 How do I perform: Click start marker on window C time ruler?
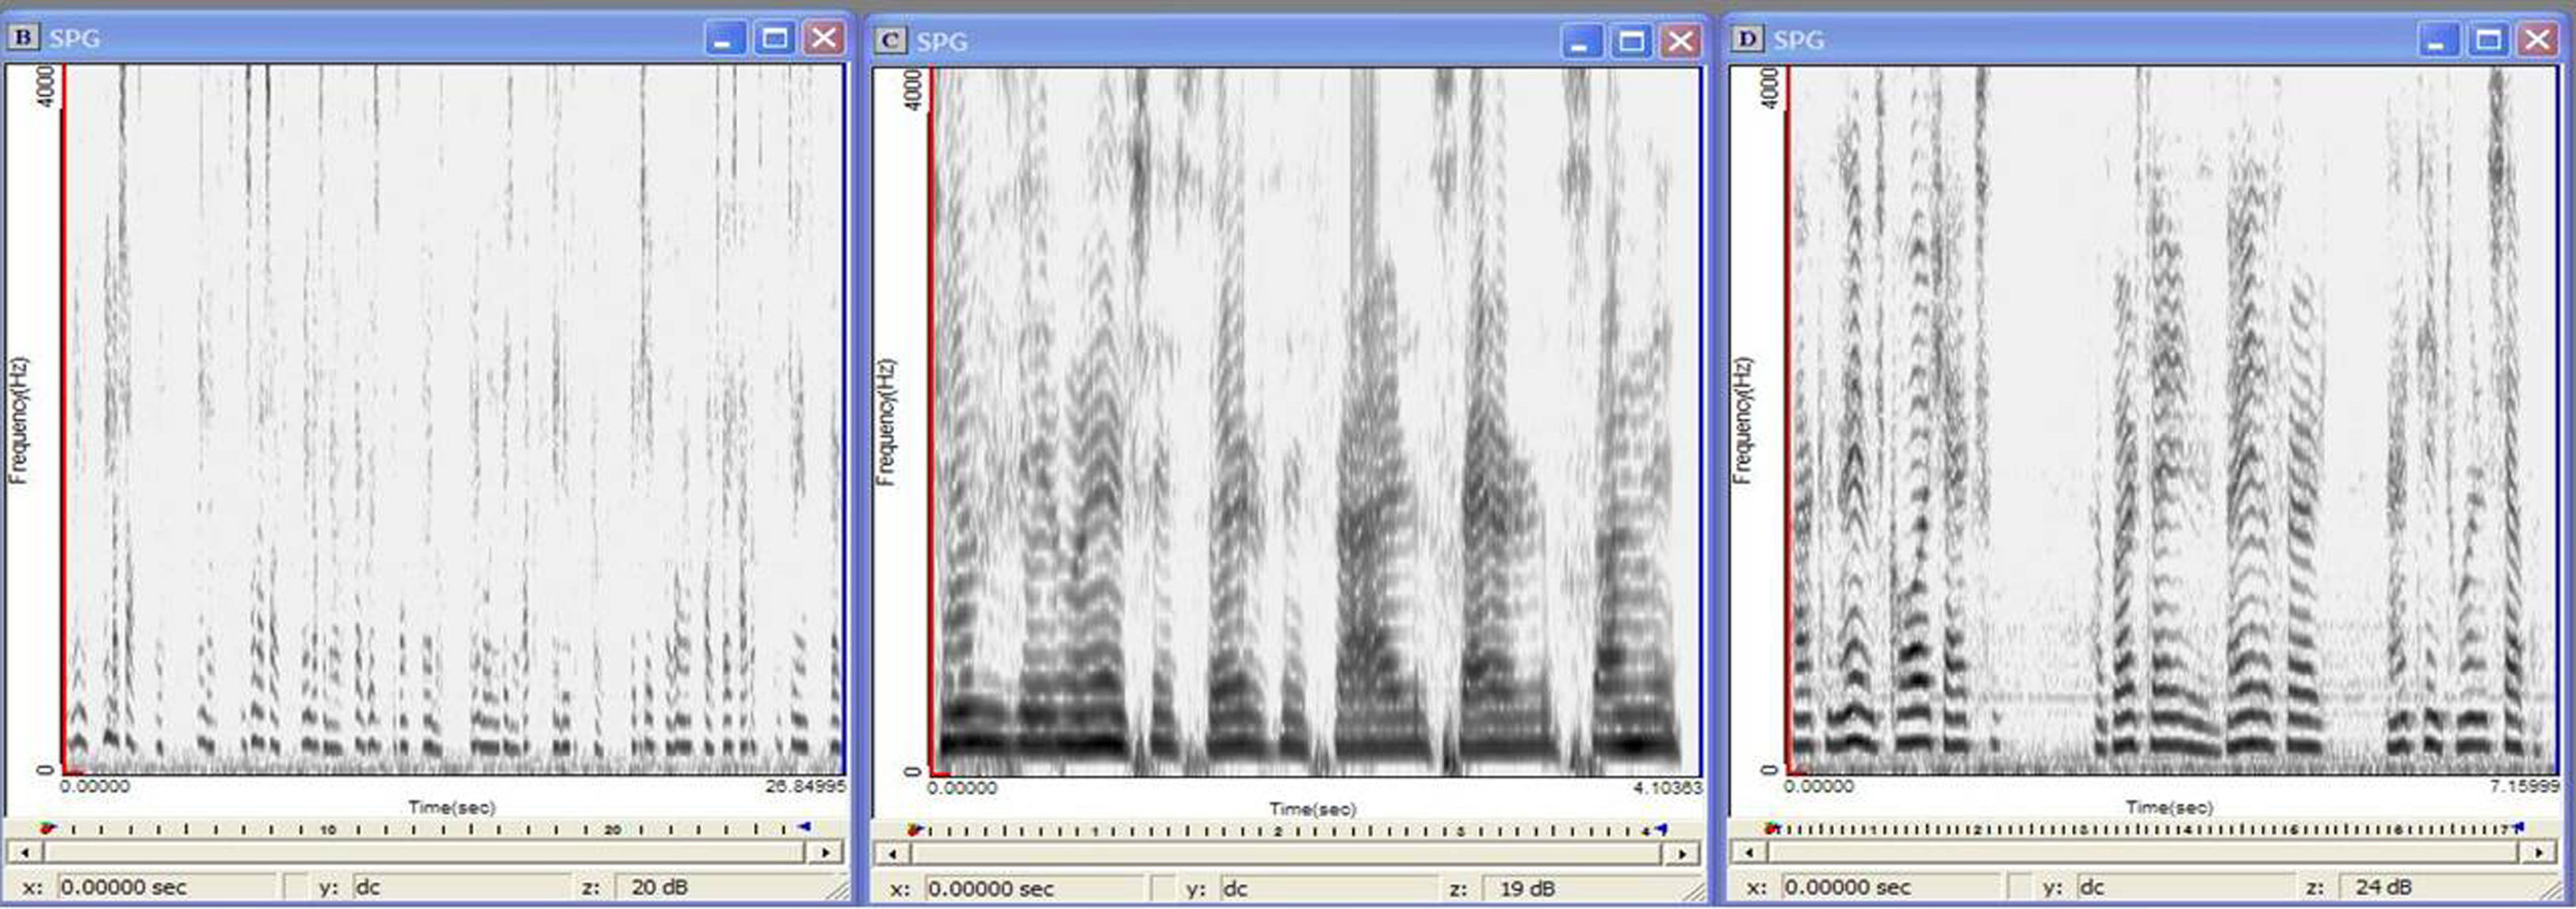click(x=914, y=830)
